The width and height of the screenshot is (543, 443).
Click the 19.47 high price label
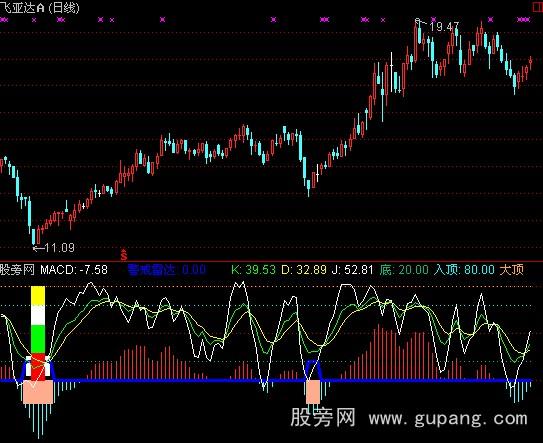444,27
